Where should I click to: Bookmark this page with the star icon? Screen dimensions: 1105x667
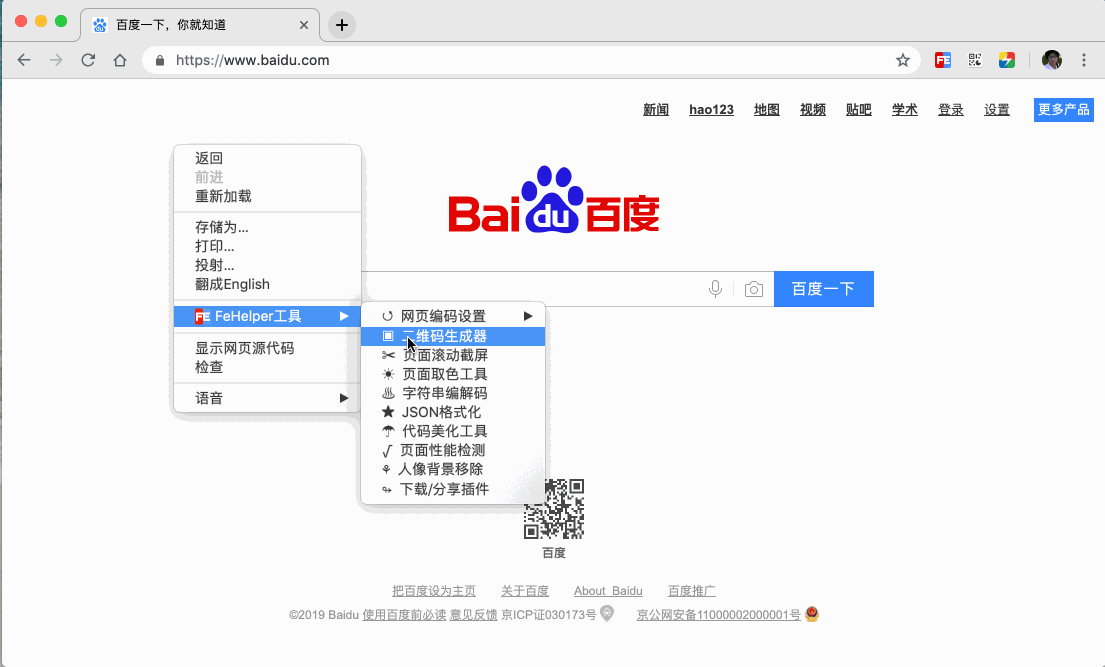point(903,60)
